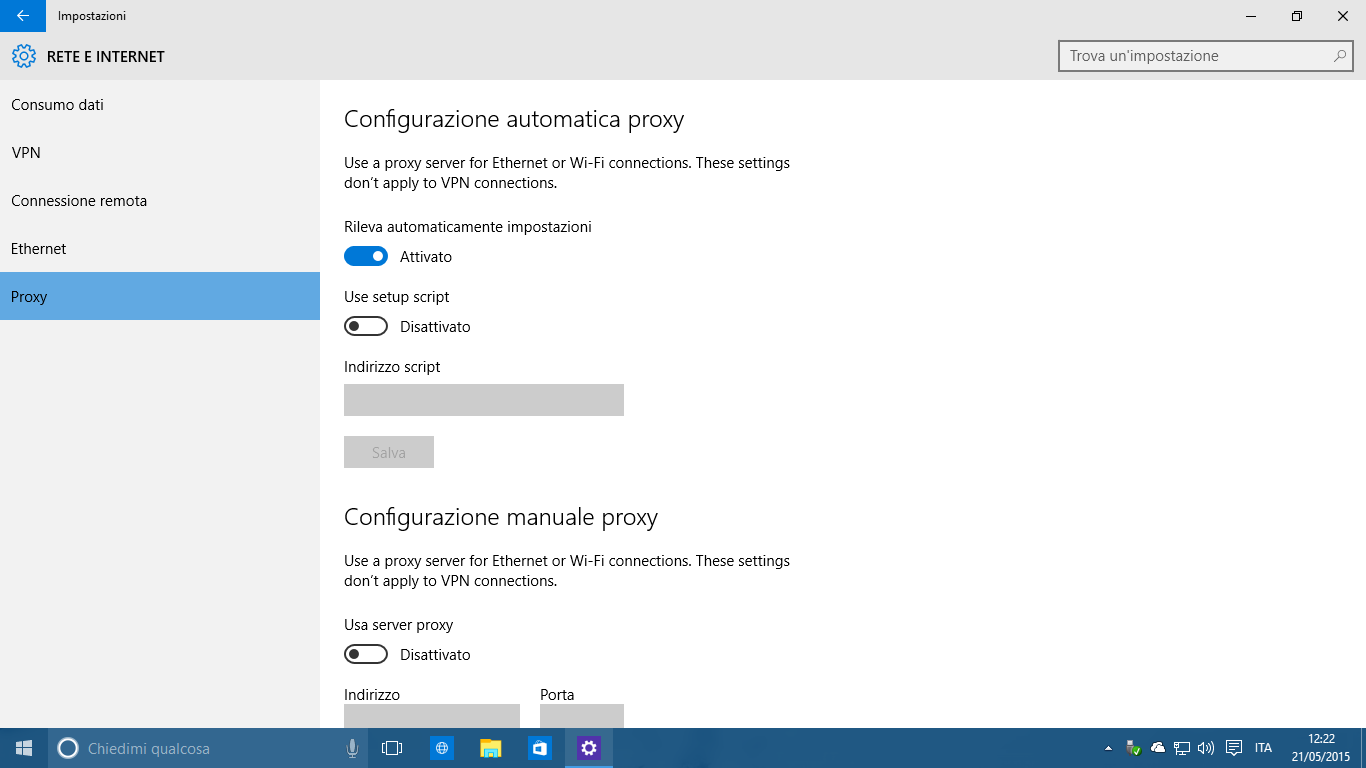
Task: Select the Ethernet section
Action: 160,249
